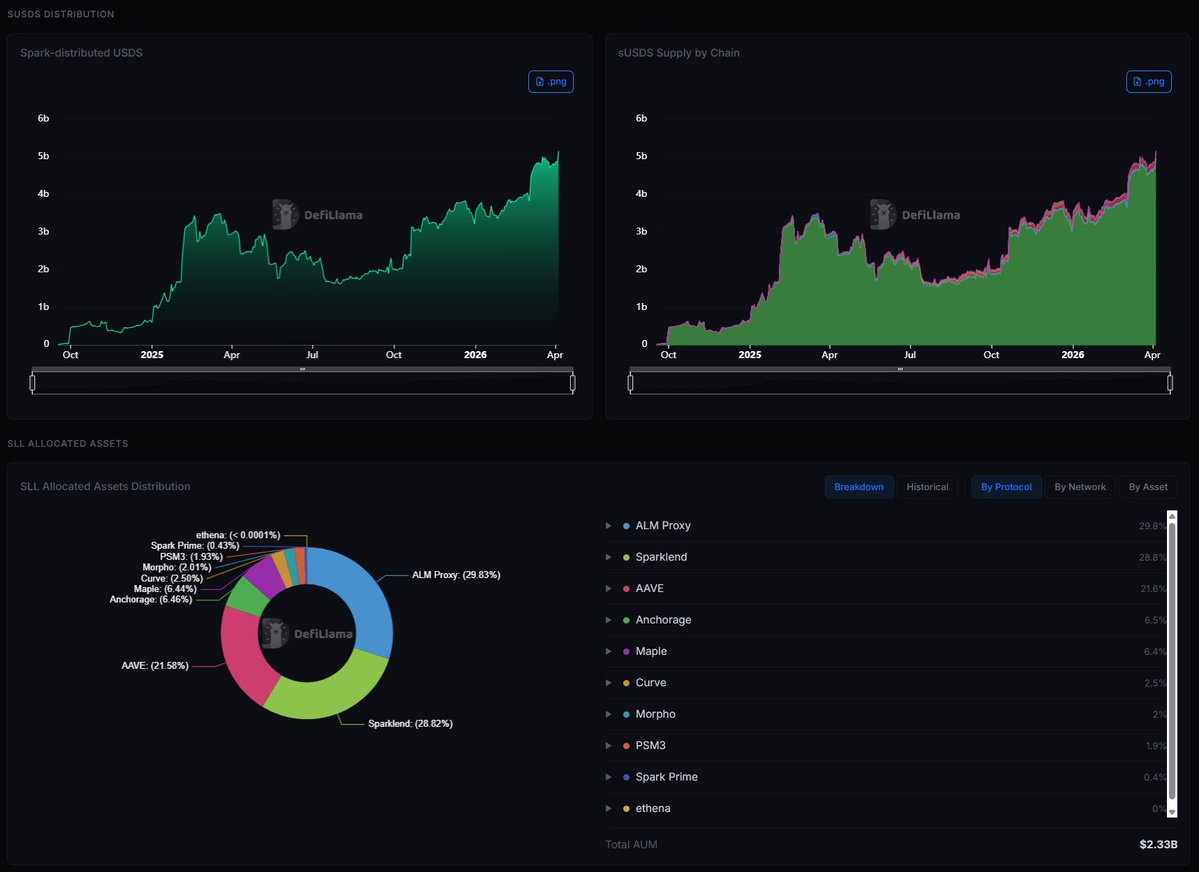This screenshot has height=872, width=1199.
Task: Click the red PSM3 legend dot
Action: point(626,746)
